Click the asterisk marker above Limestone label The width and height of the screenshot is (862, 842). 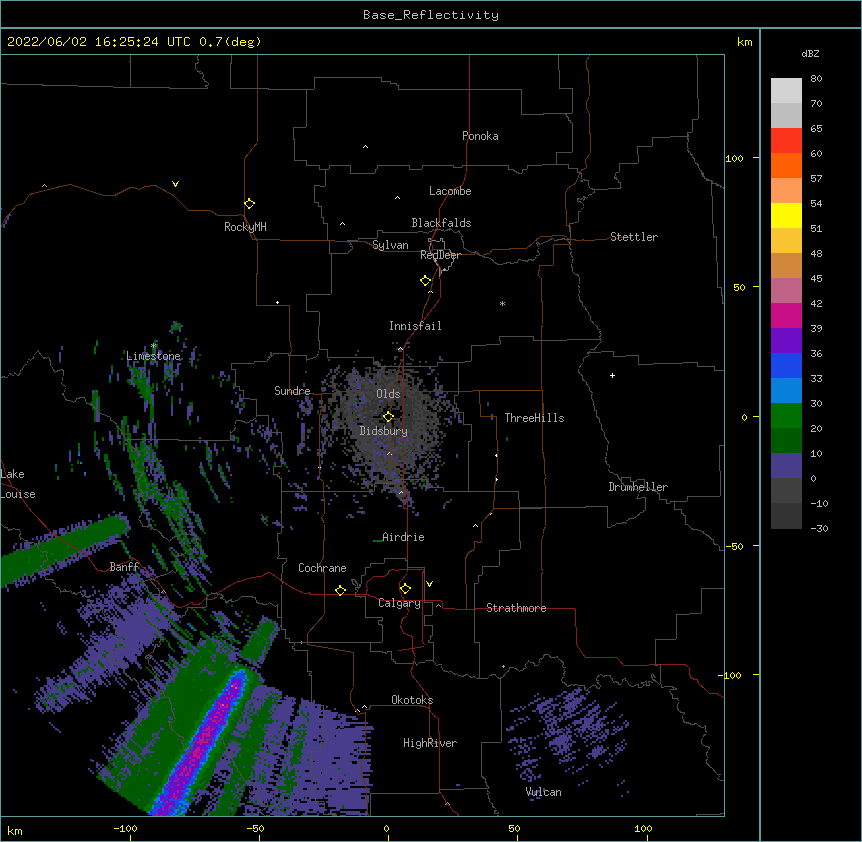pyautogui.click(x=154, y=346)
